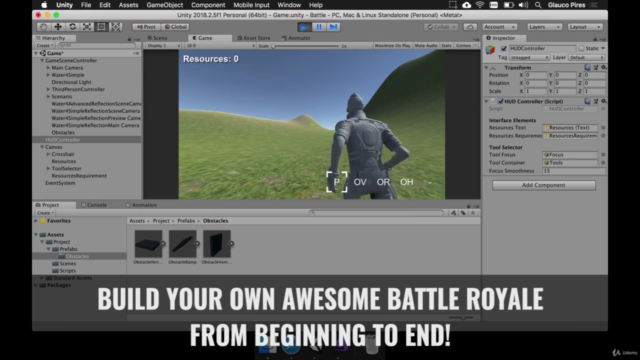Switch to the Animator tab
Image resolution: width=640 pixels, height=360 pixels.
point(296,38)
